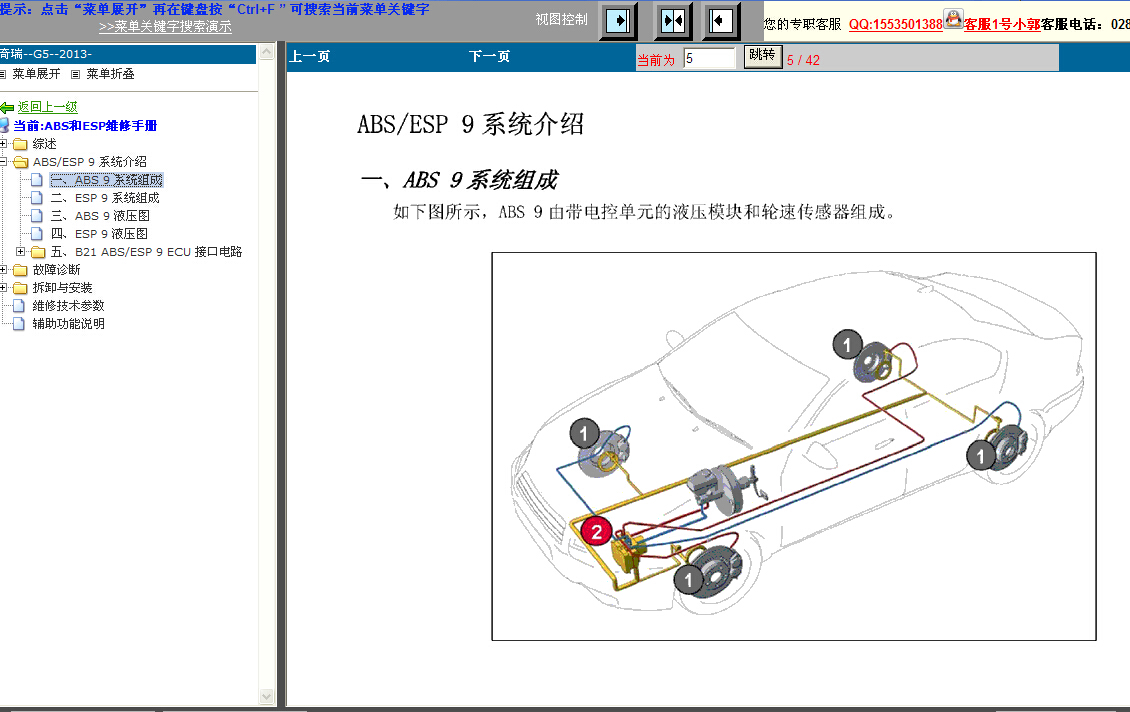Click the QQ:1553501388 contact link
The height and width of the screenshot is (712, 1130).
coord(896,24)
